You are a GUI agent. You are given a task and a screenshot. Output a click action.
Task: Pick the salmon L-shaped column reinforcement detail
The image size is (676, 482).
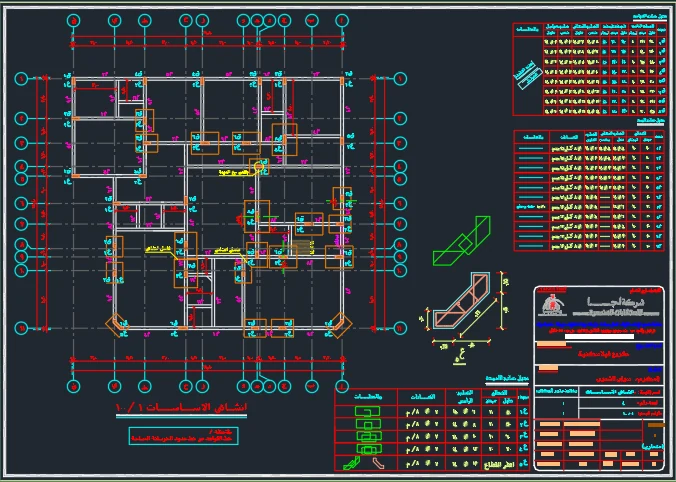coord(462,301)
